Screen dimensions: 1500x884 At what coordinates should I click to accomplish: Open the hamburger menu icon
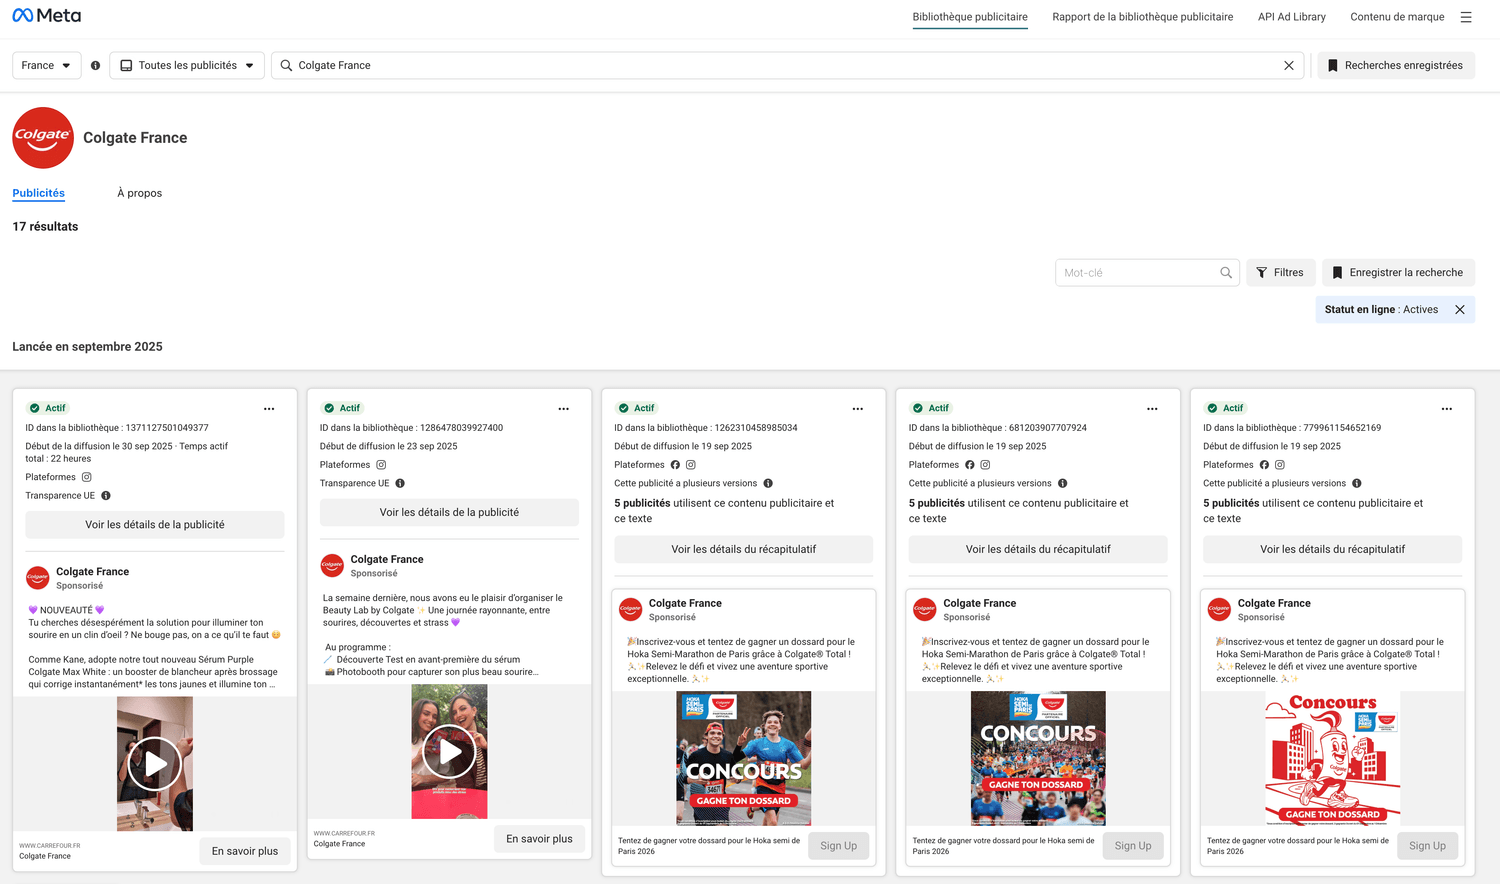(x=1466, y=17)
